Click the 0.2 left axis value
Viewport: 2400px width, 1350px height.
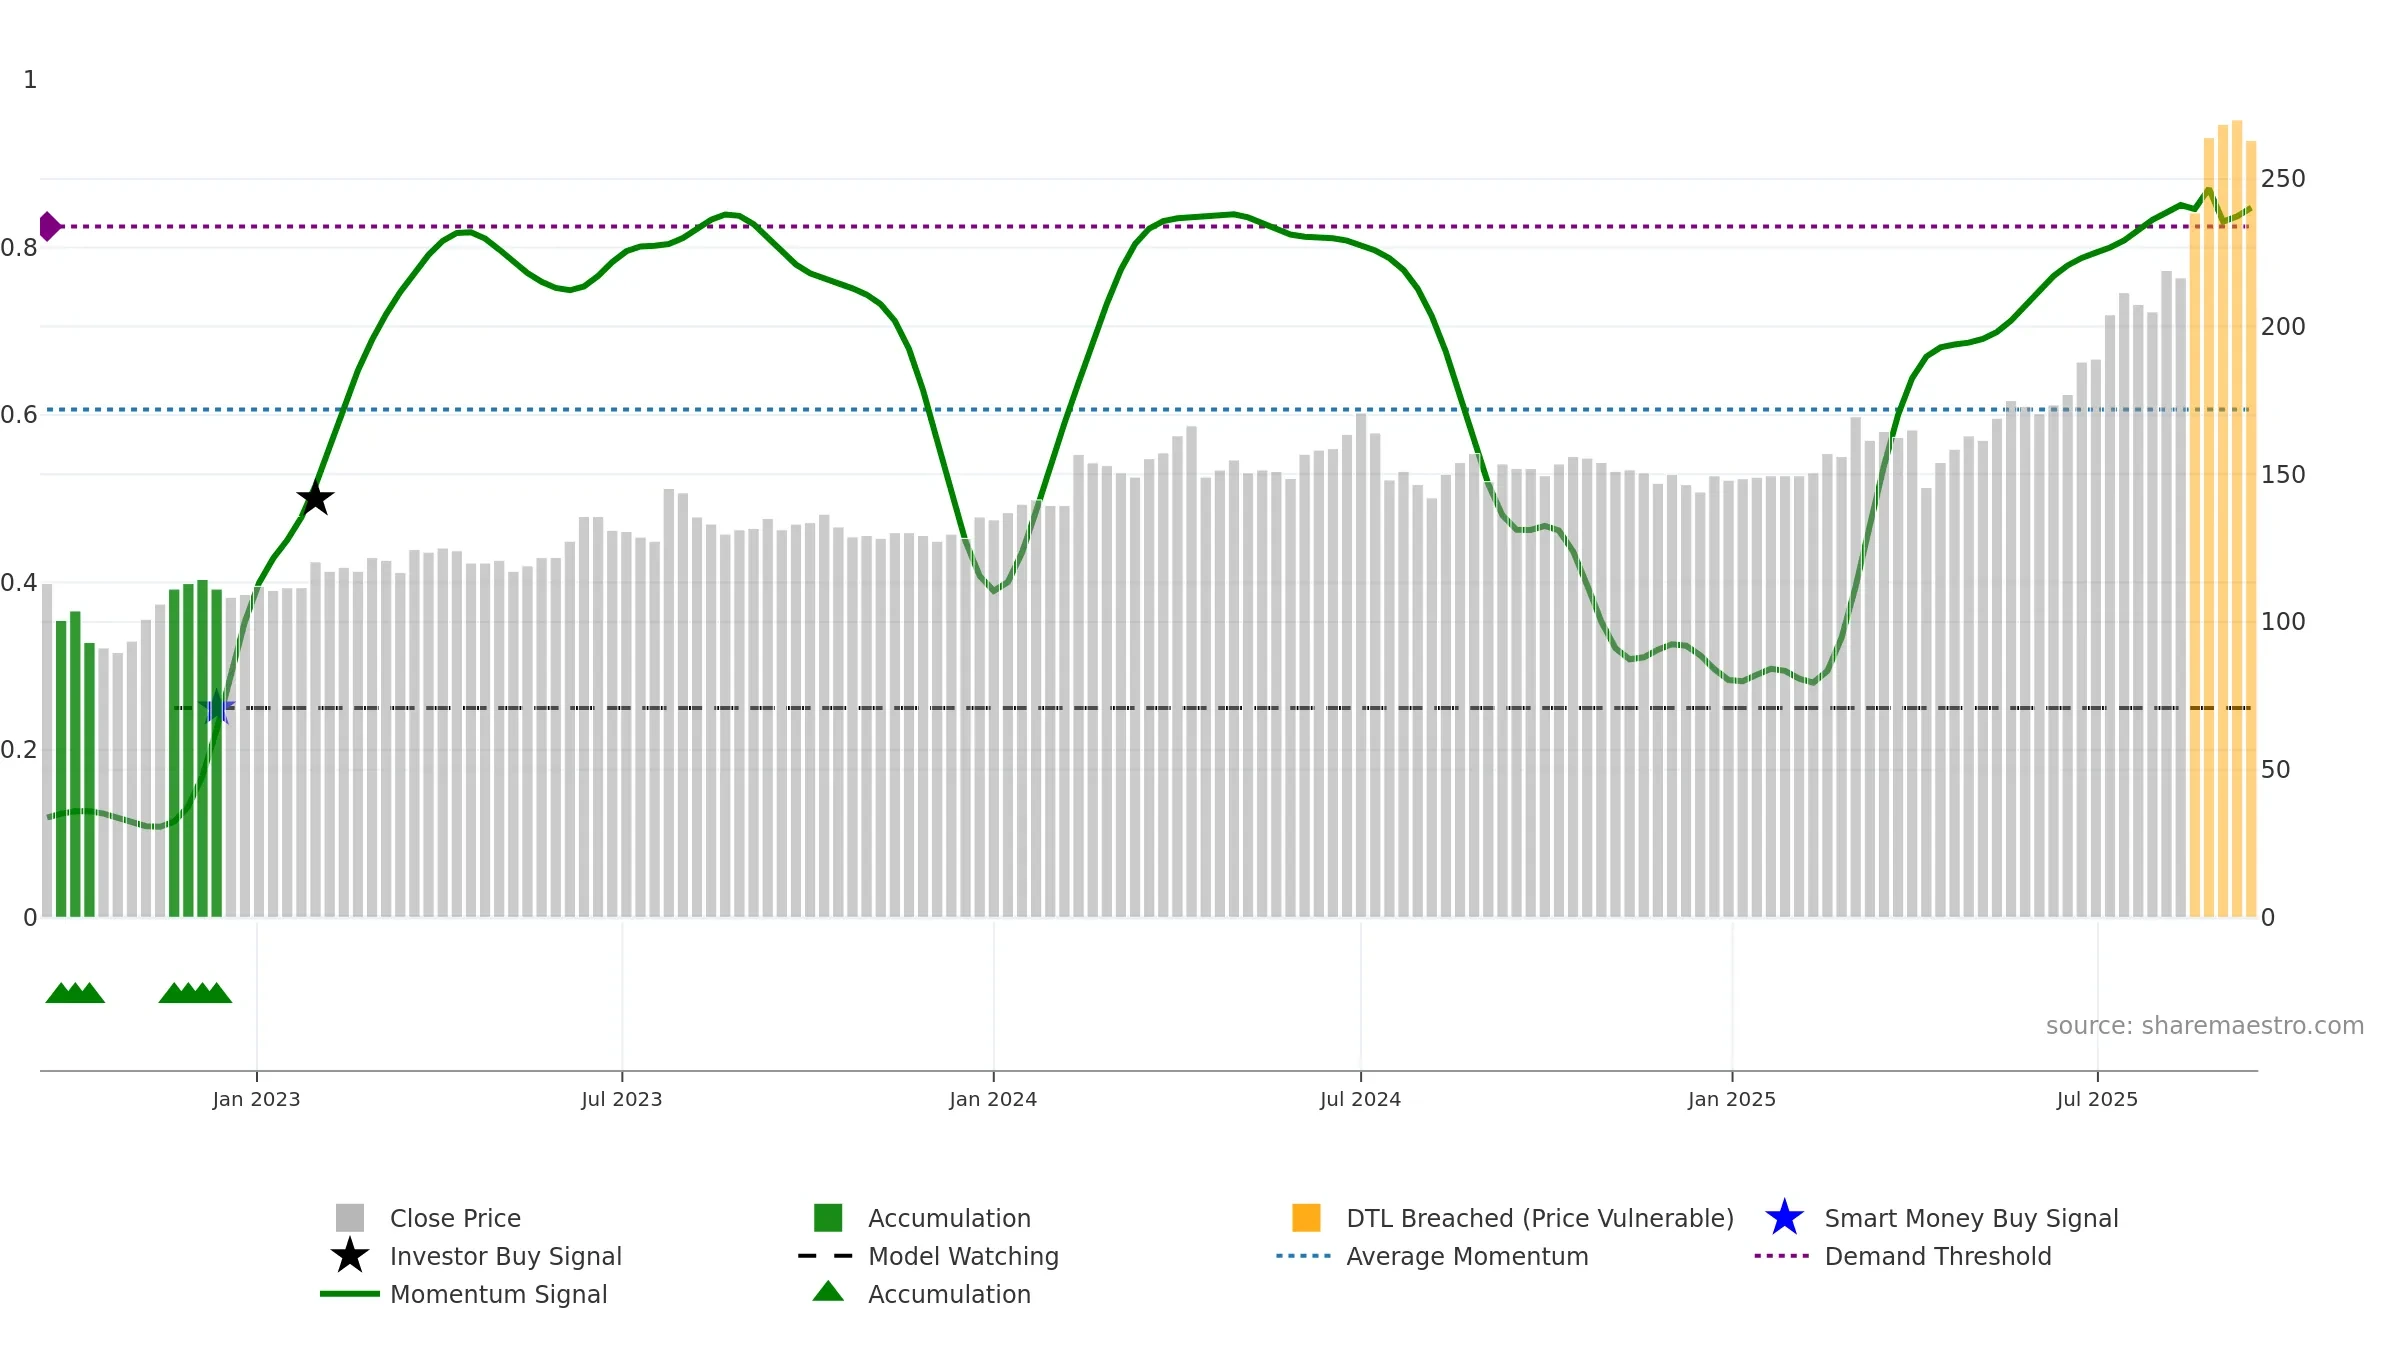[19, 750]
